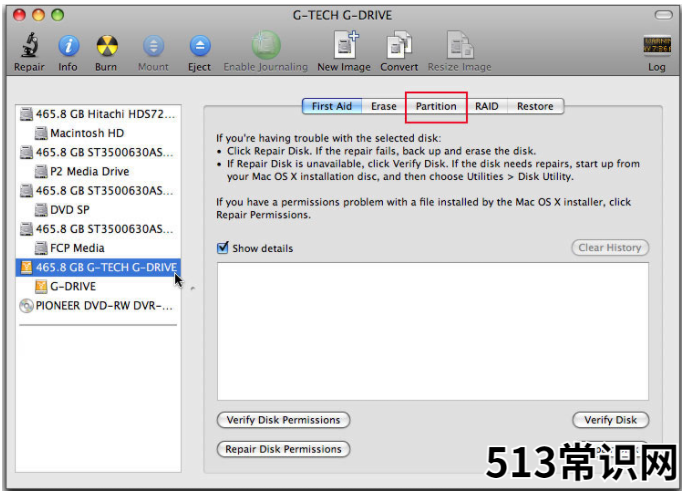Toggle toolbar with the top-right pill button
This screenshot has height=493, width=687.
coord(663,15)
